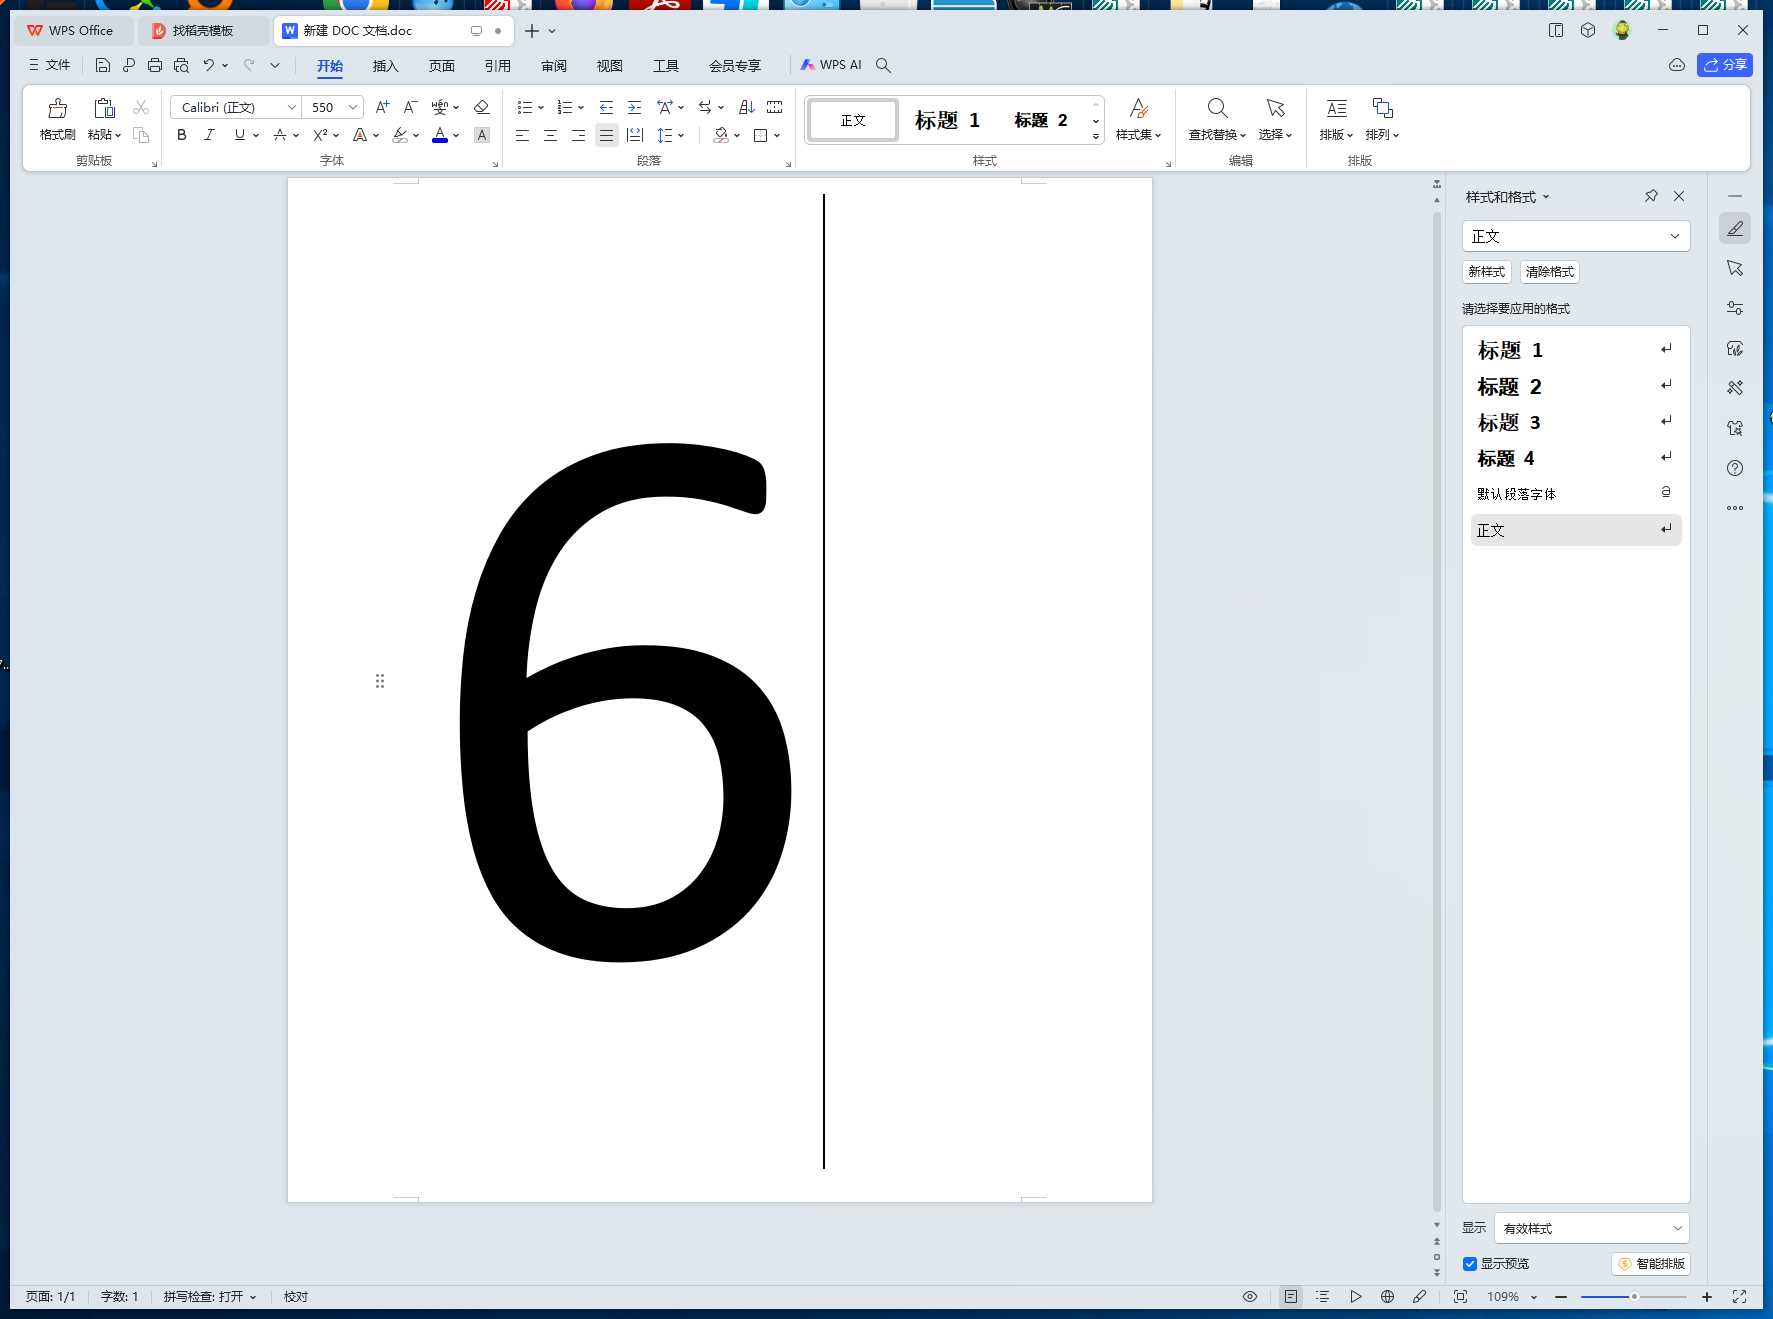
Task: Open the Page ribbon tab
Action: coord(441,65)
